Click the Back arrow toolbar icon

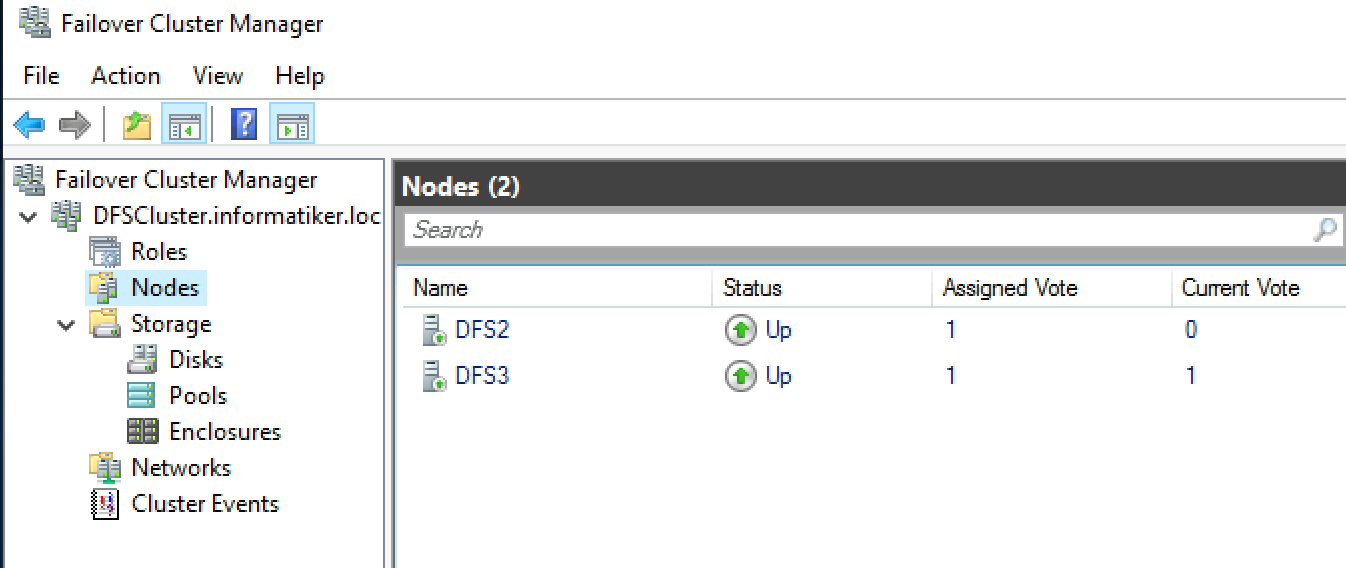(x=29, y=125)
